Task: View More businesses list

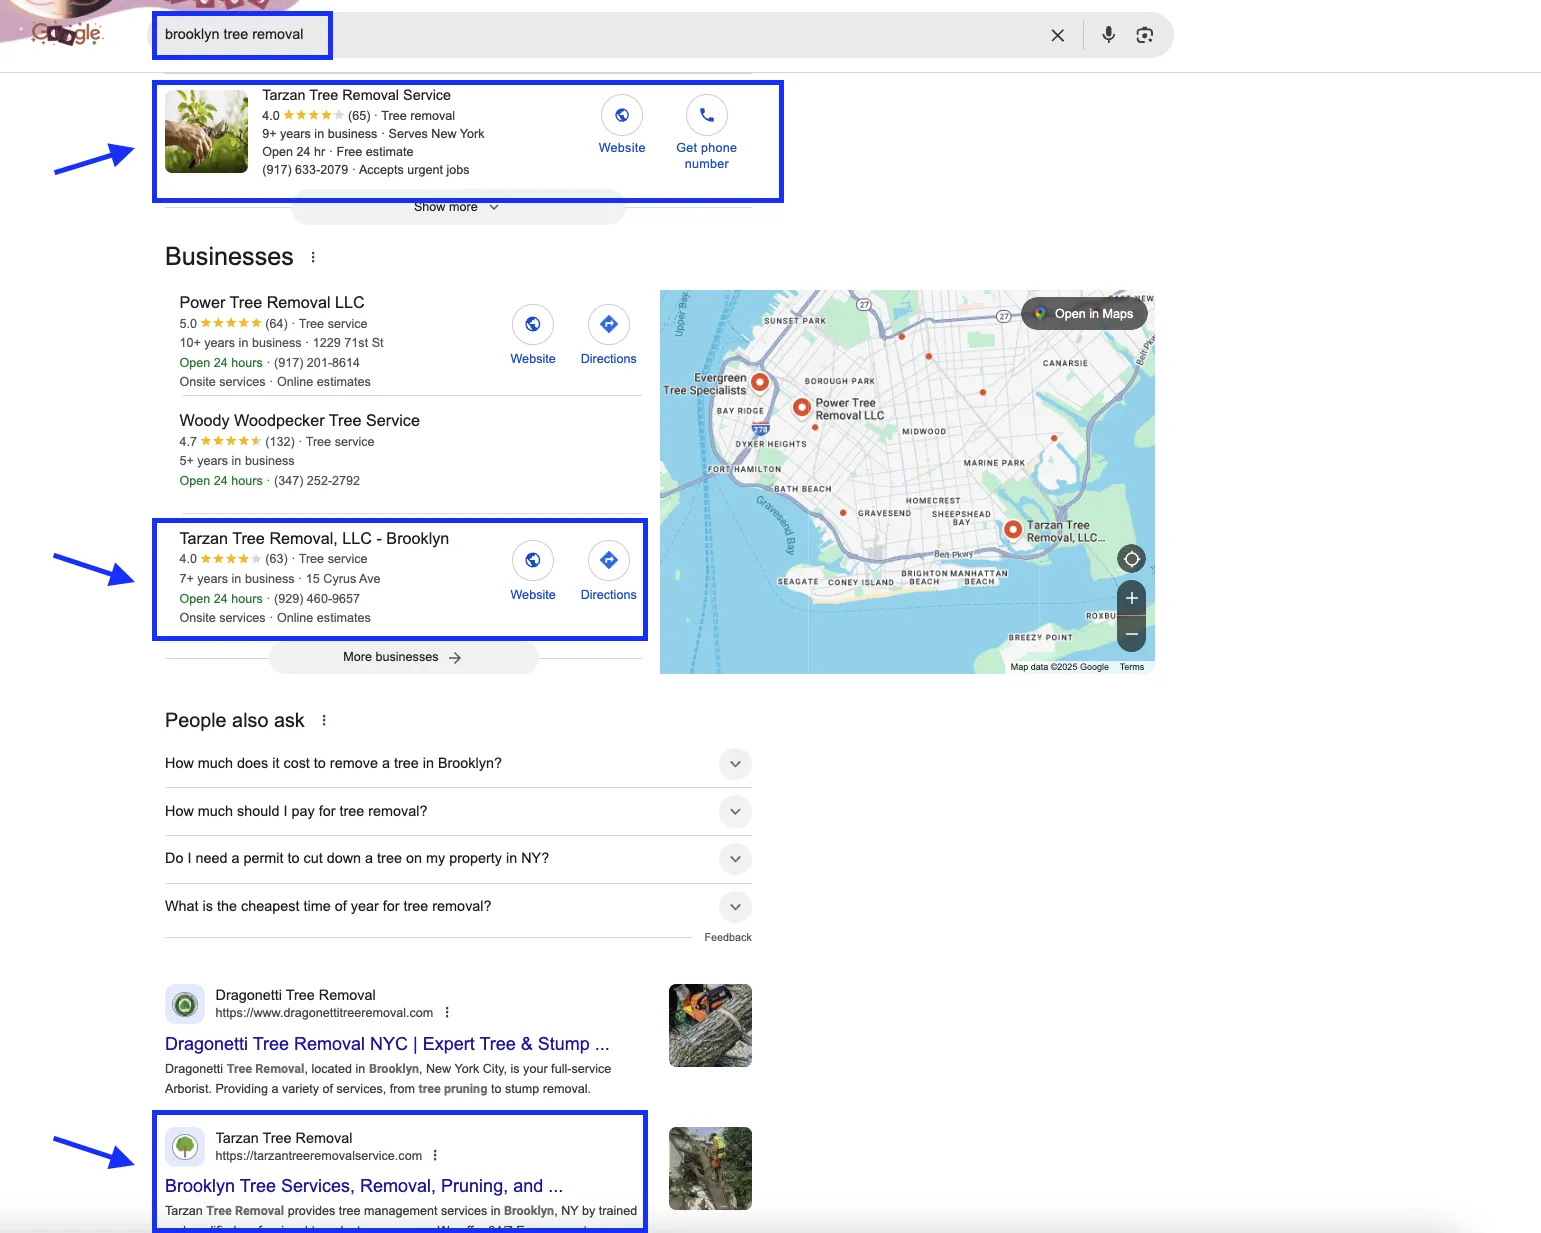Action: coord(403,657)
